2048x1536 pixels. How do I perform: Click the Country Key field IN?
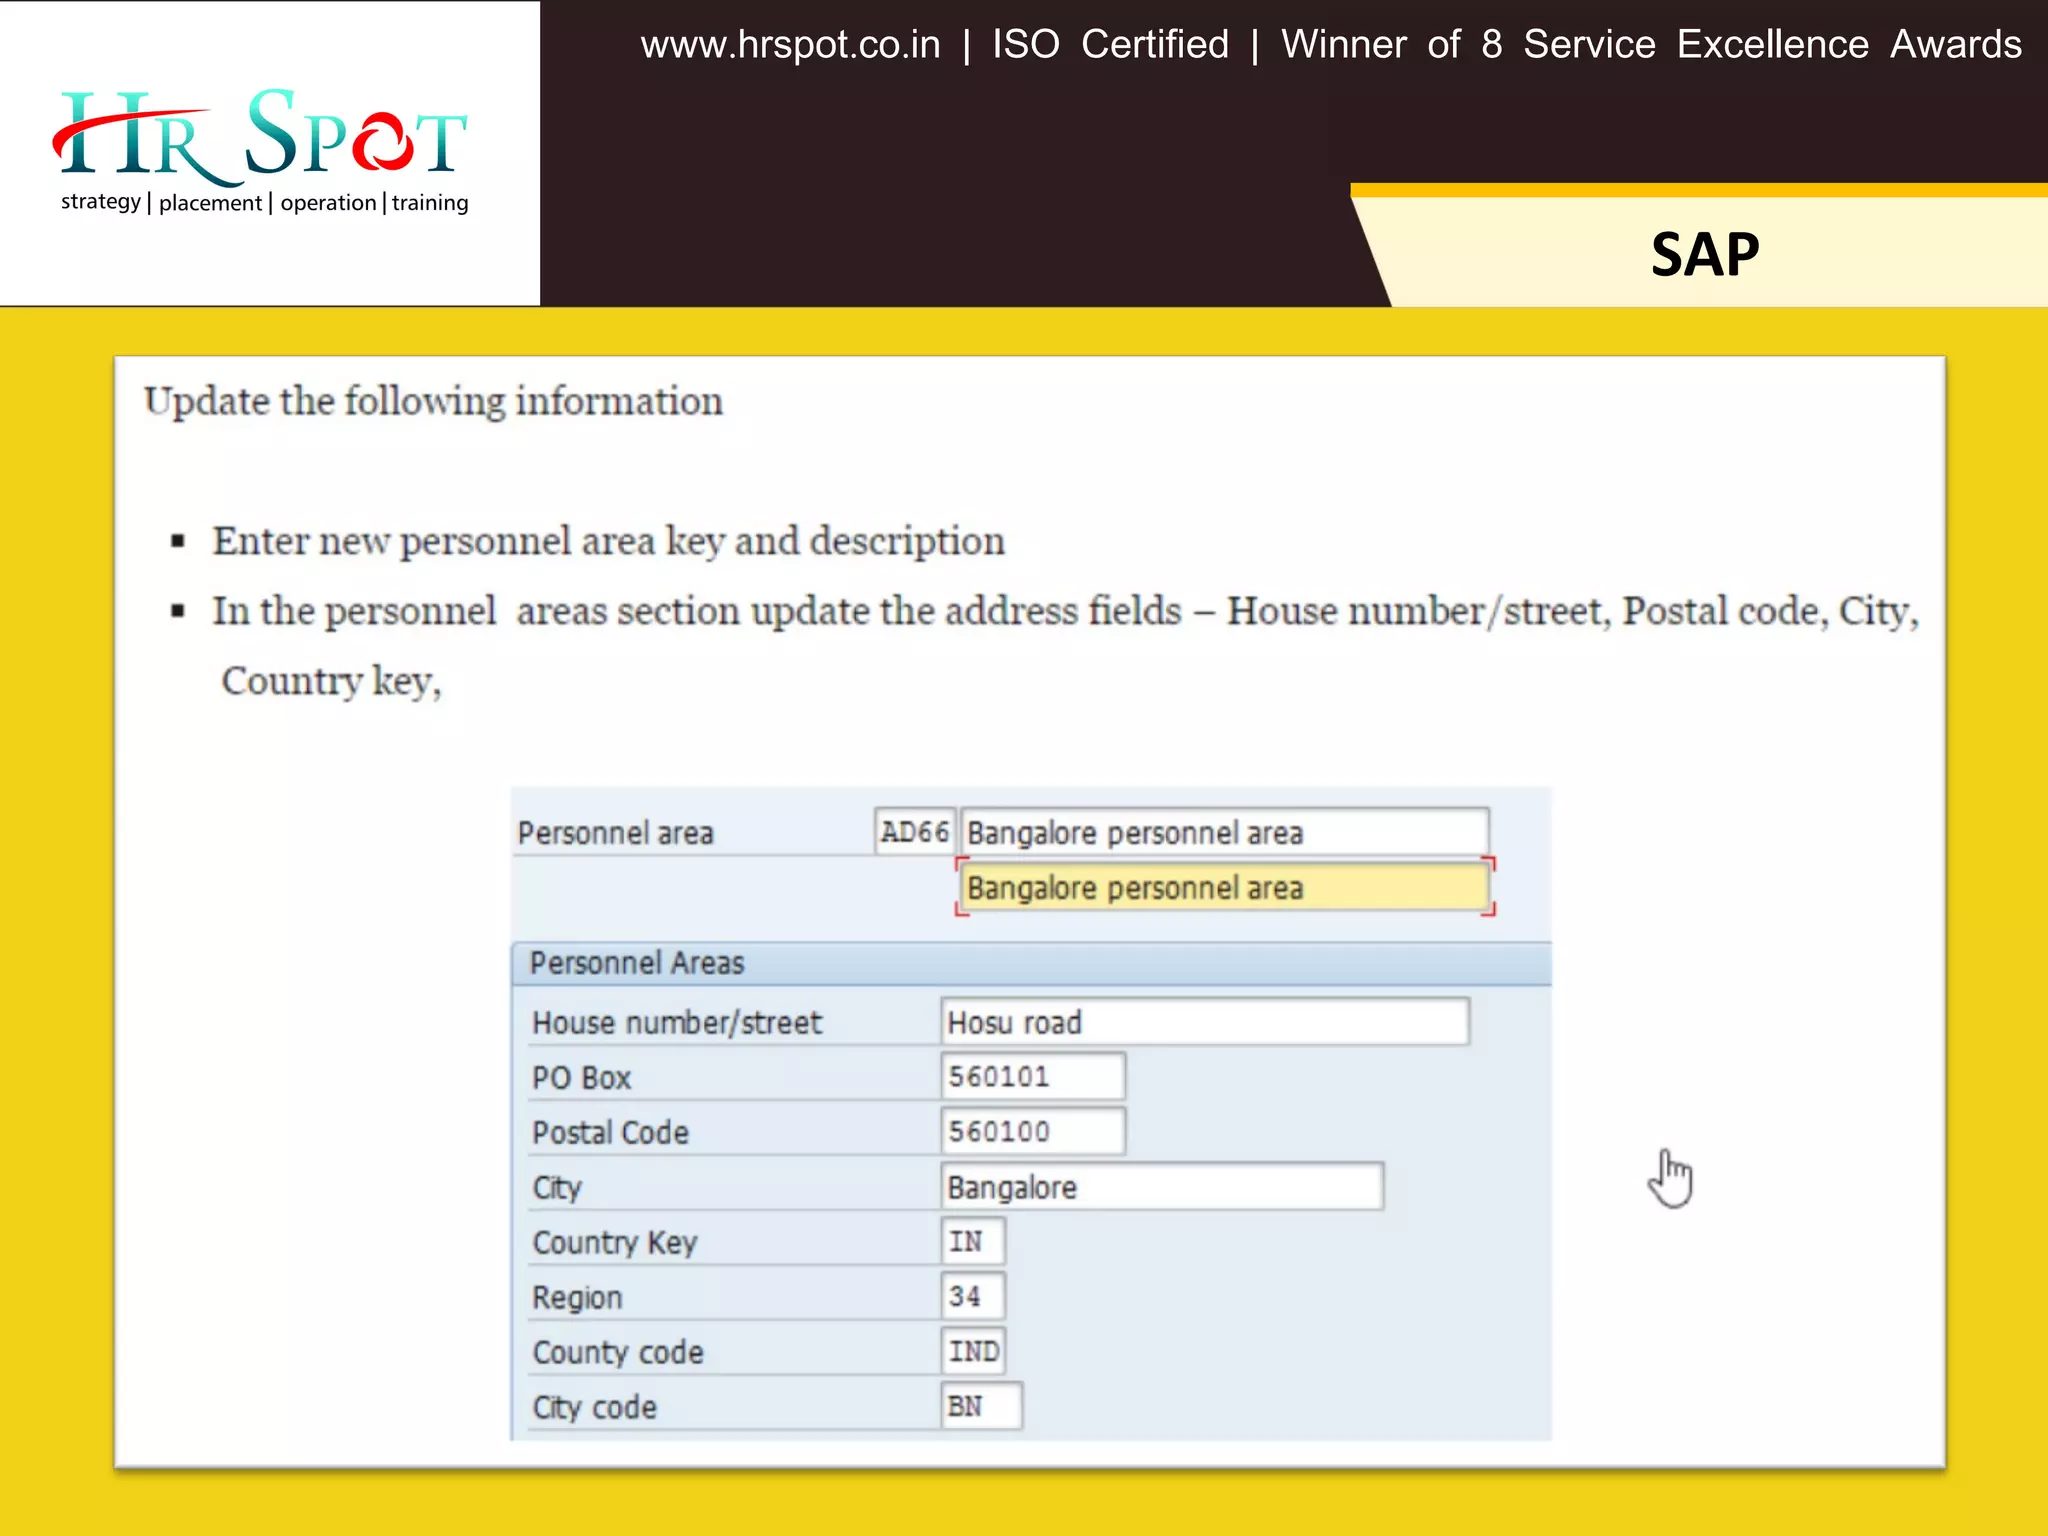click(x=973, y=1241)
